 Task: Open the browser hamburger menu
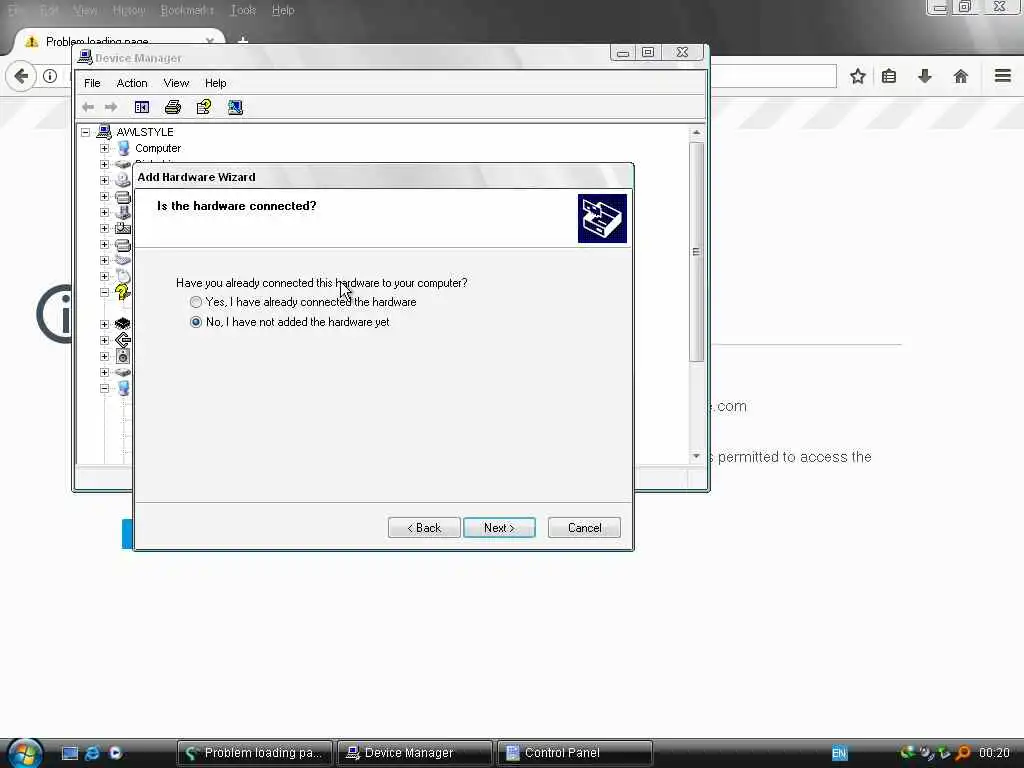(1003, 76)
